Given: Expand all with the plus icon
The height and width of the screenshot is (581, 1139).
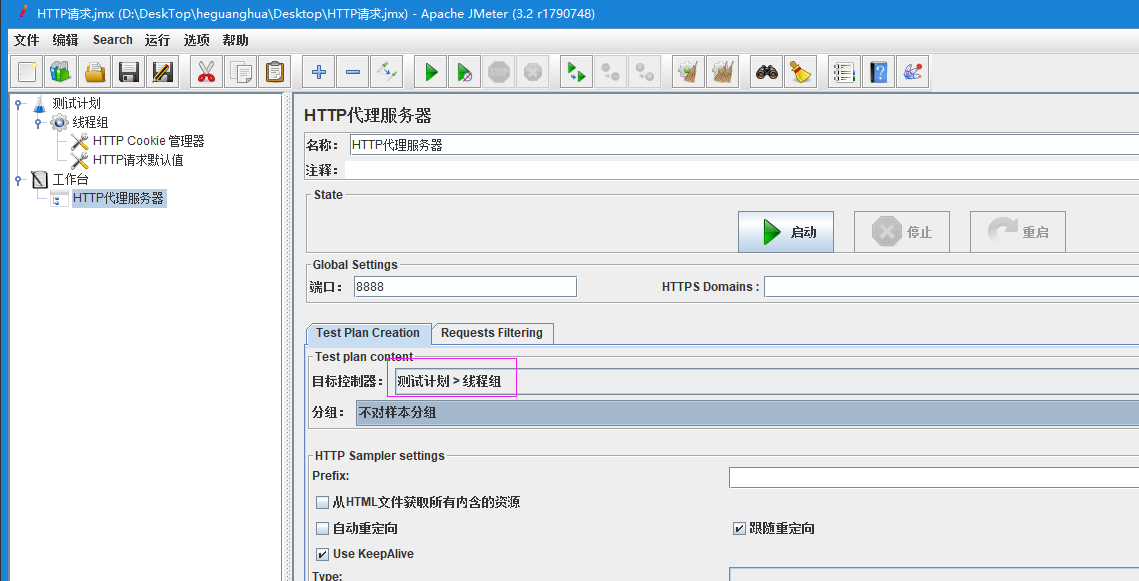Looking at the screenshot, I should pyautogui.click(x=318, y=72).
